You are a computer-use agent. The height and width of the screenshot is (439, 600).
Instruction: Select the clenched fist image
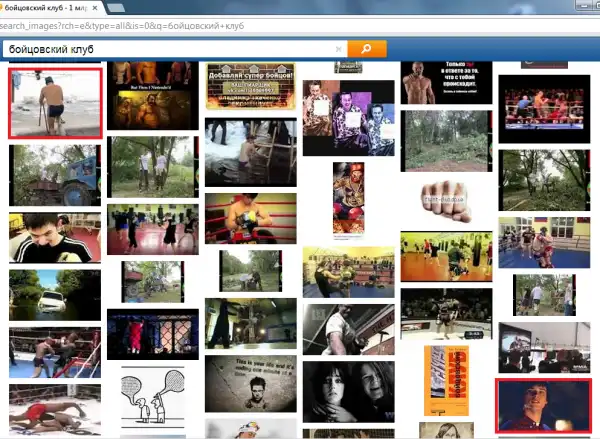(x=446, y=200)
